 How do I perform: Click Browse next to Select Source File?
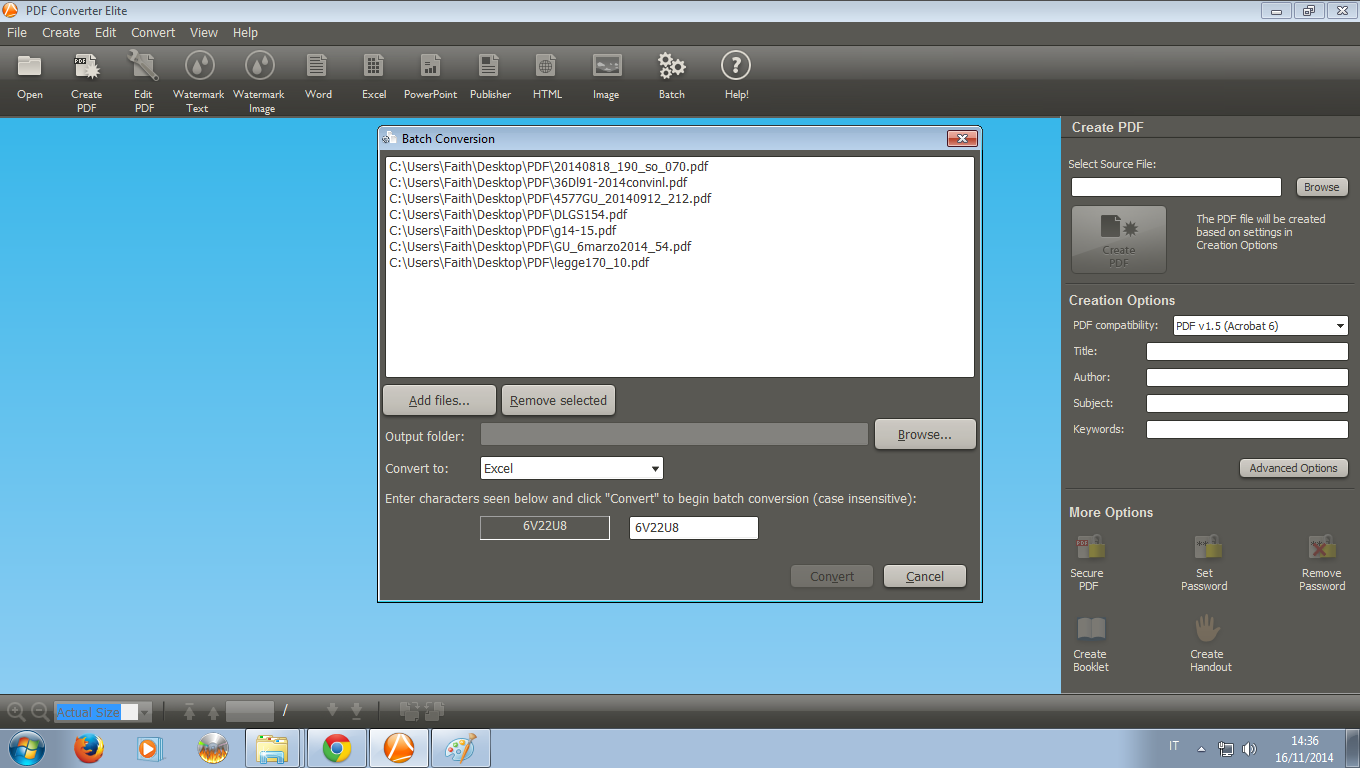click(1321, 187)
